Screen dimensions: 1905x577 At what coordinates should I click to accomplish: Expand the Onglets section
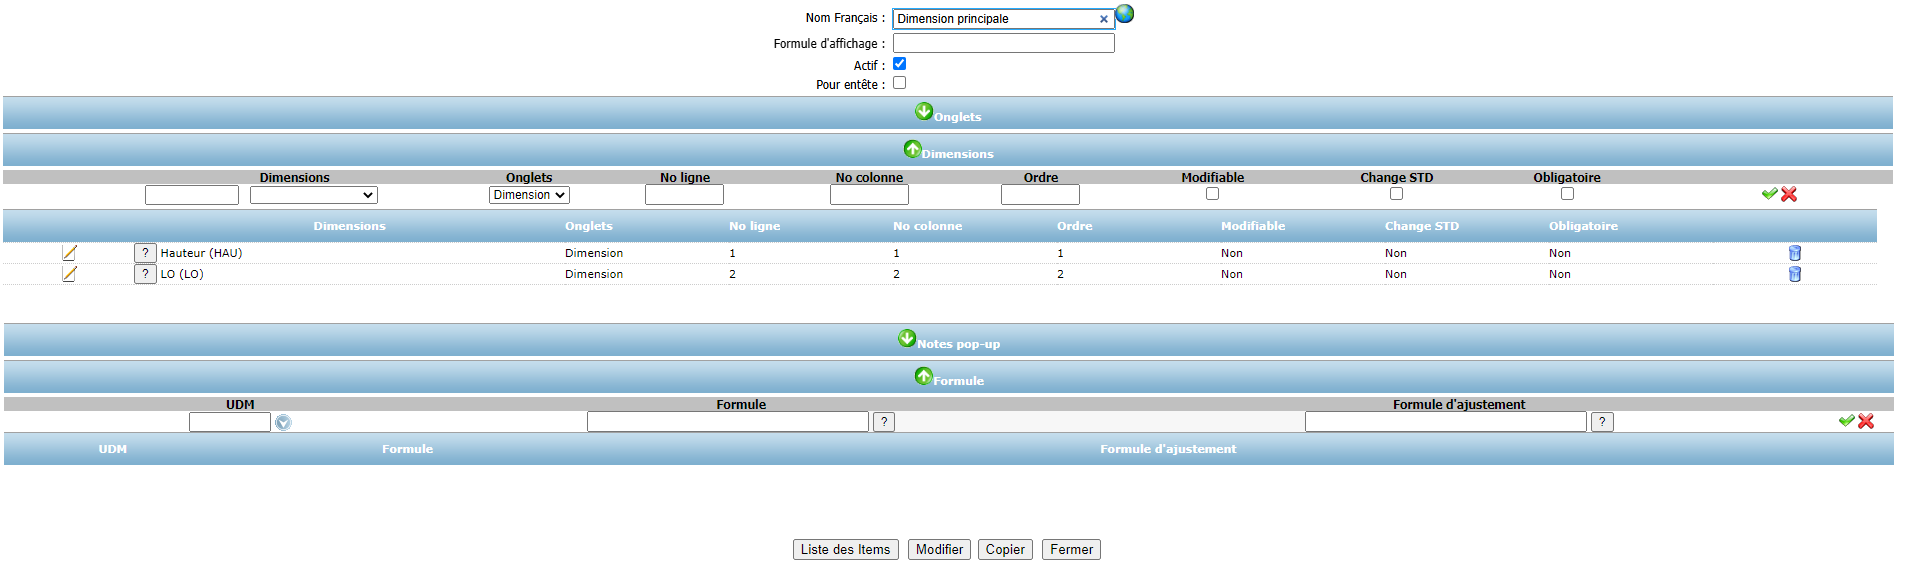click(x=924, y=111)
